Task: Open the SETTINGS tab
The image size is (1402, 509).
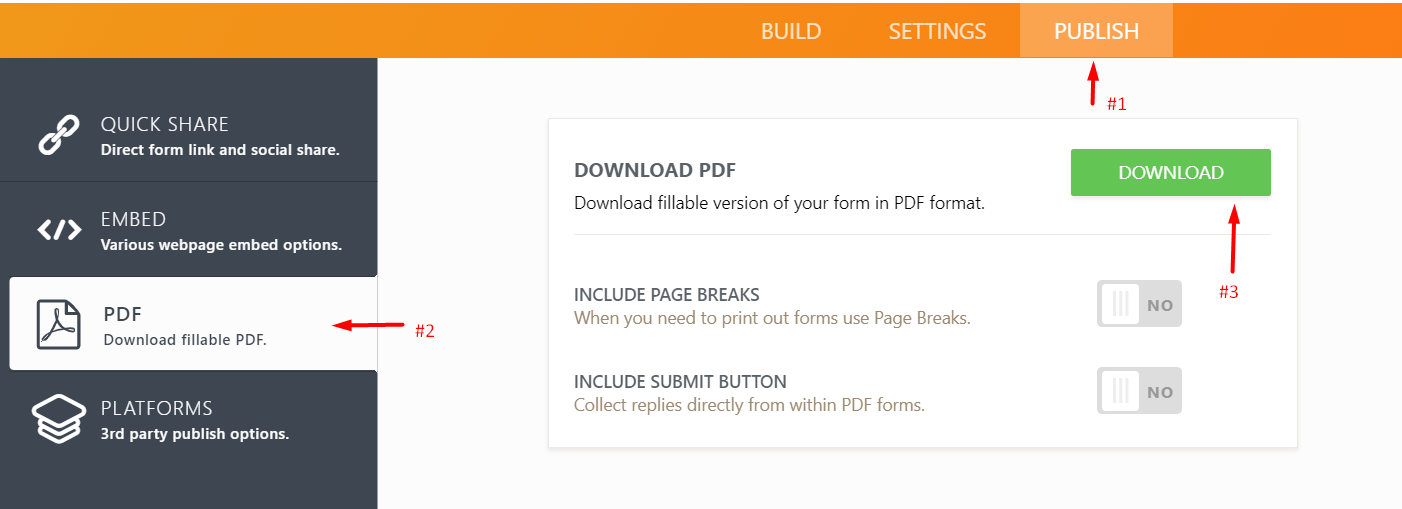Action: 937,31
